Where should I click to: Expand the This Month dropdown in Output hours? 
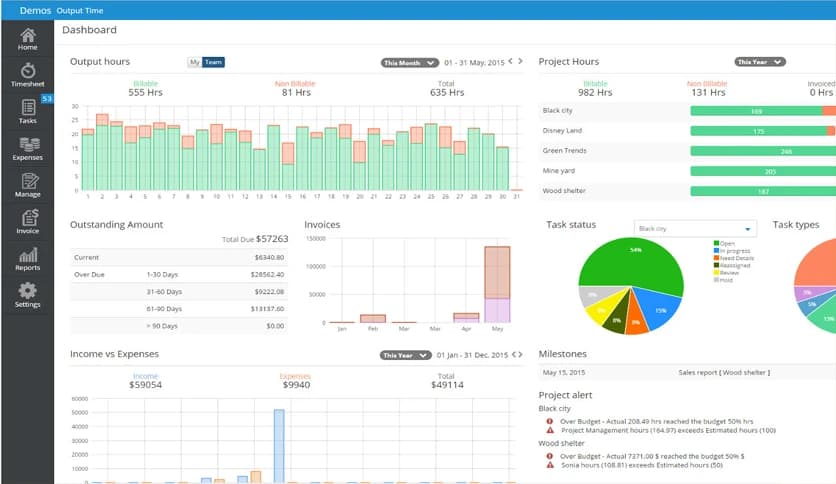click(409, 62)
